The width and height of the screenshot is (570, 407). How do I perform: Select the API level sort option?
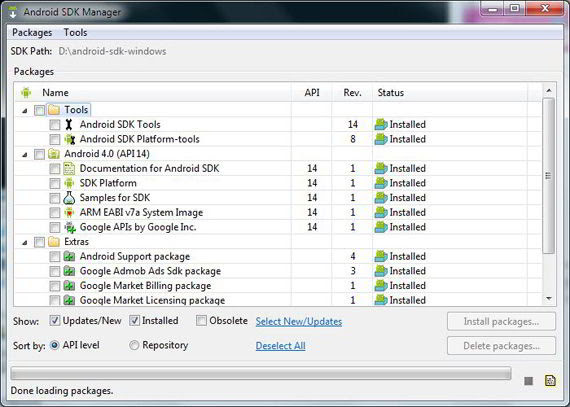(54, 345)
